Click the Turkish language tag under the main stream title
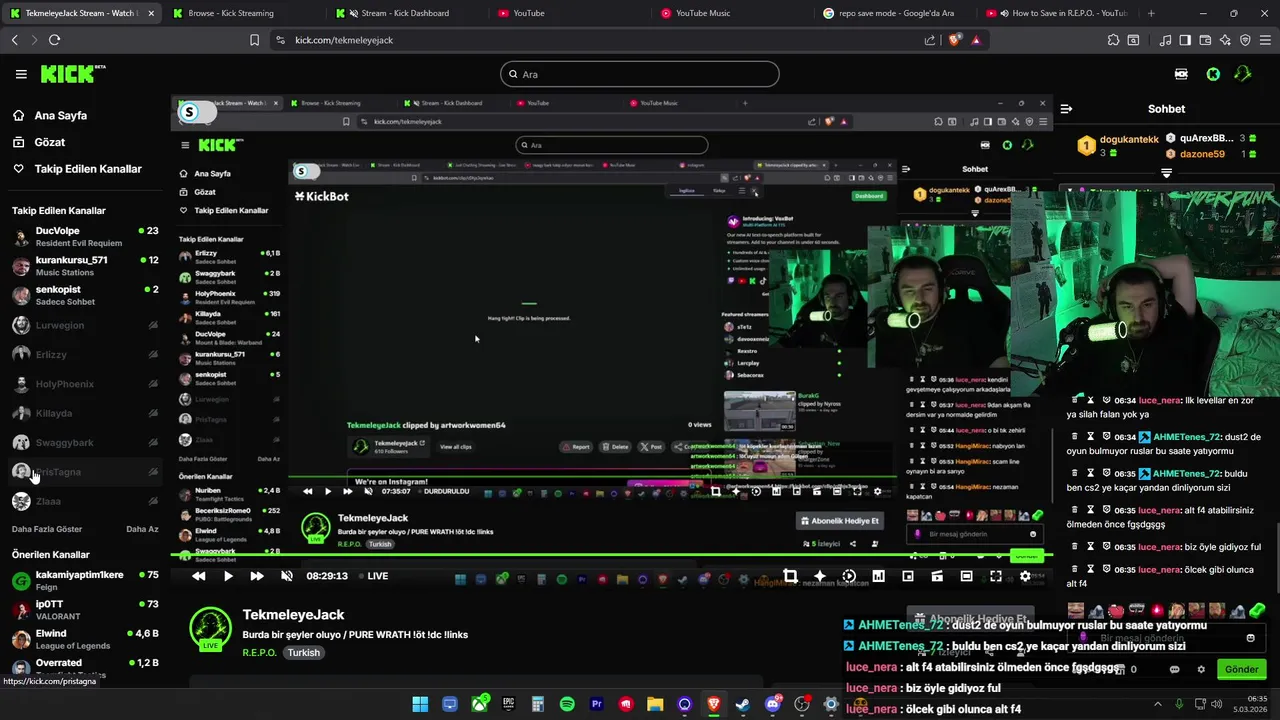The height and width of the screenshot is (720, 1280). [x=304, y=653]
